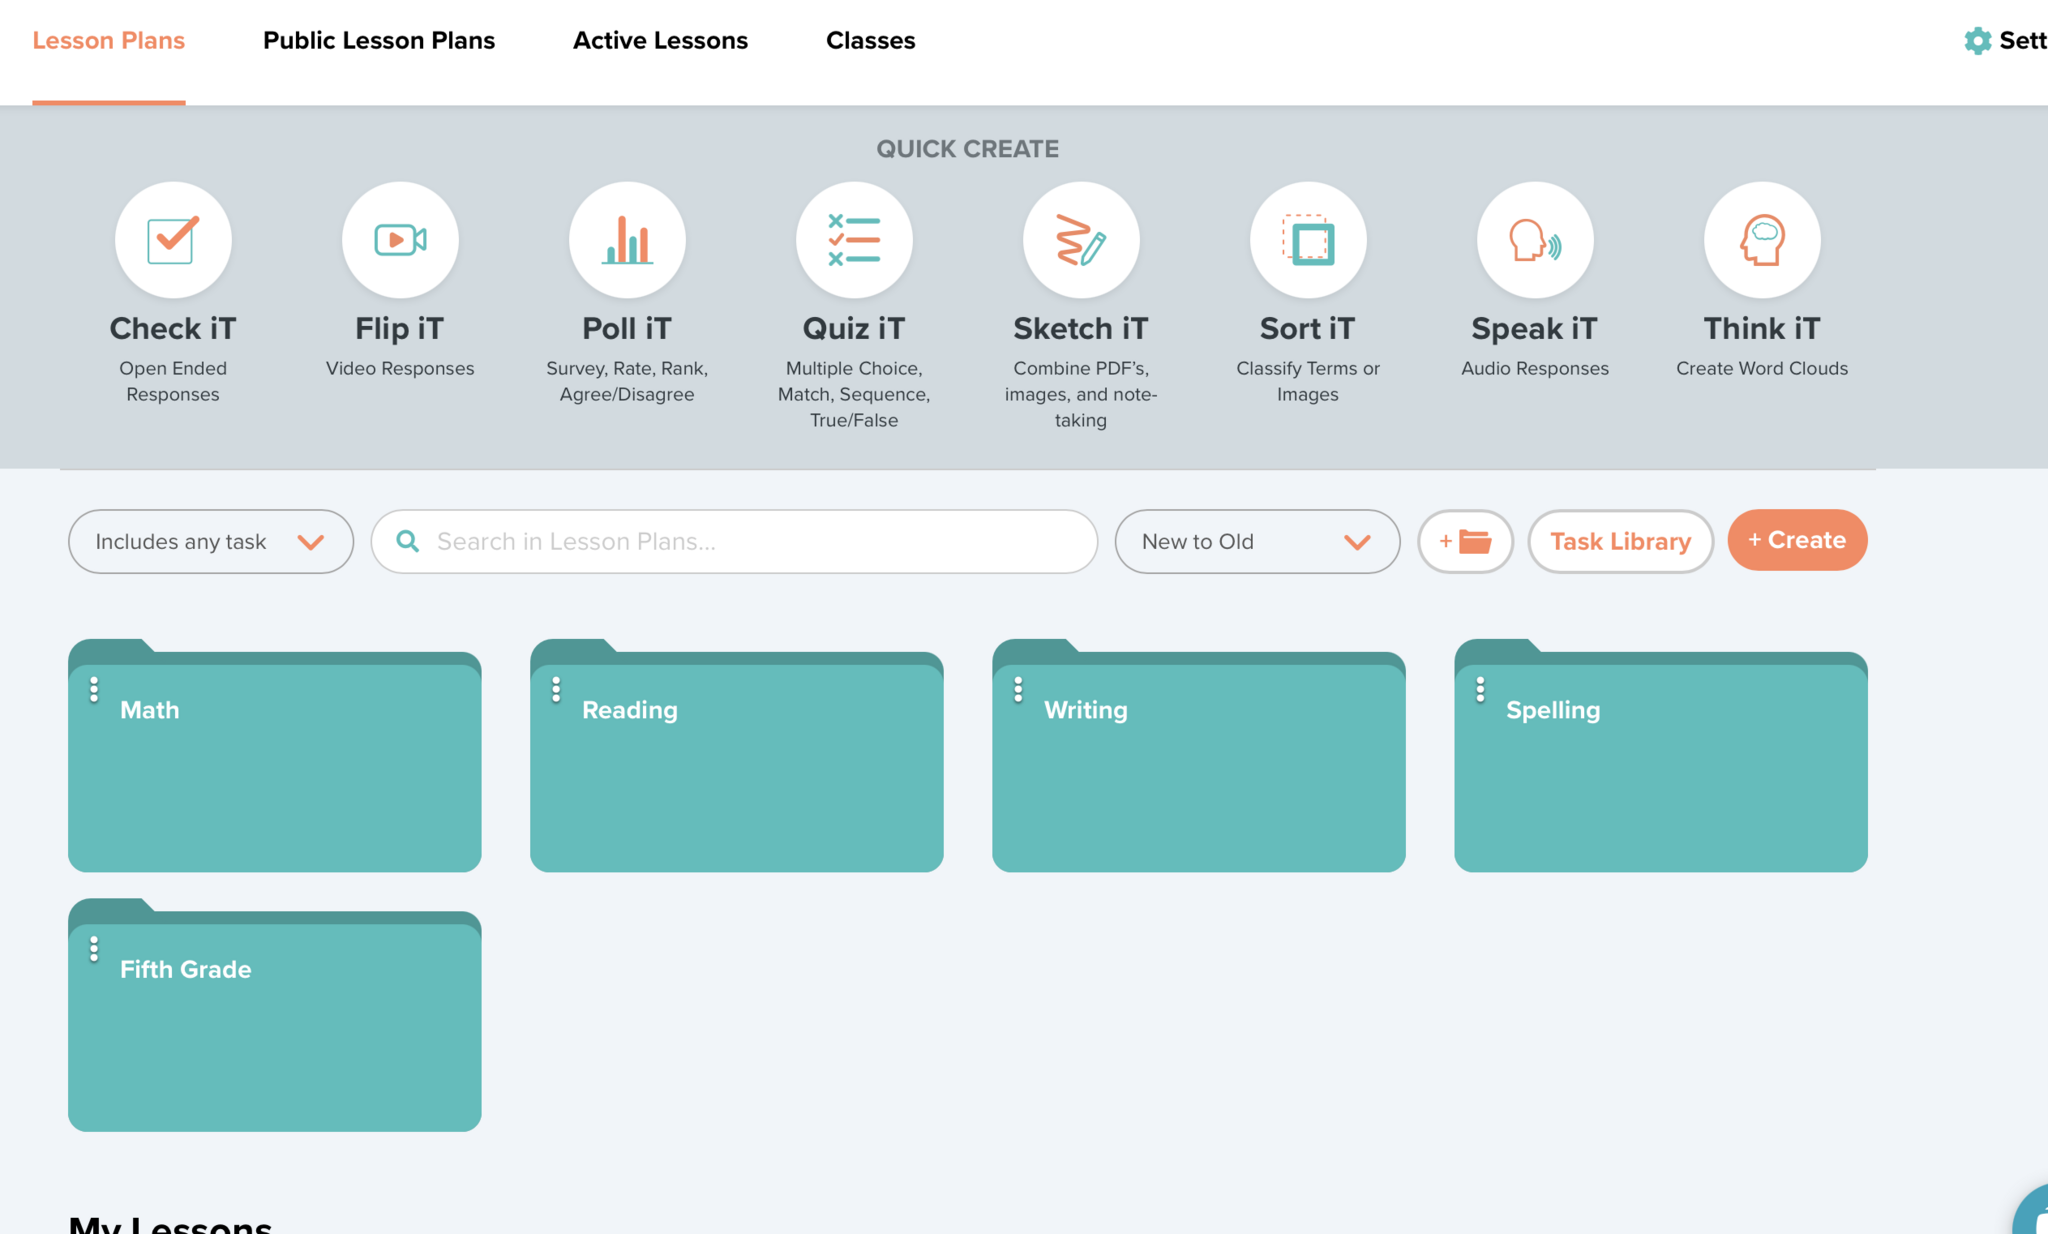Open the Settings gear icon
2048x1234 pixels.
[1977, 41]
